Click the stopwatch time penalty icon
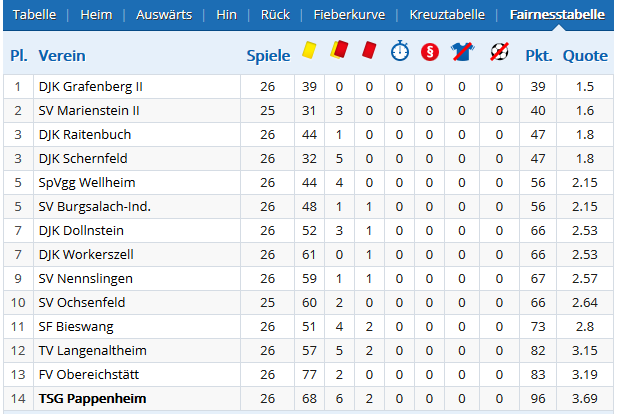Image resolution: width=617 pixels, height=414 pixels. tap(400, 50)
